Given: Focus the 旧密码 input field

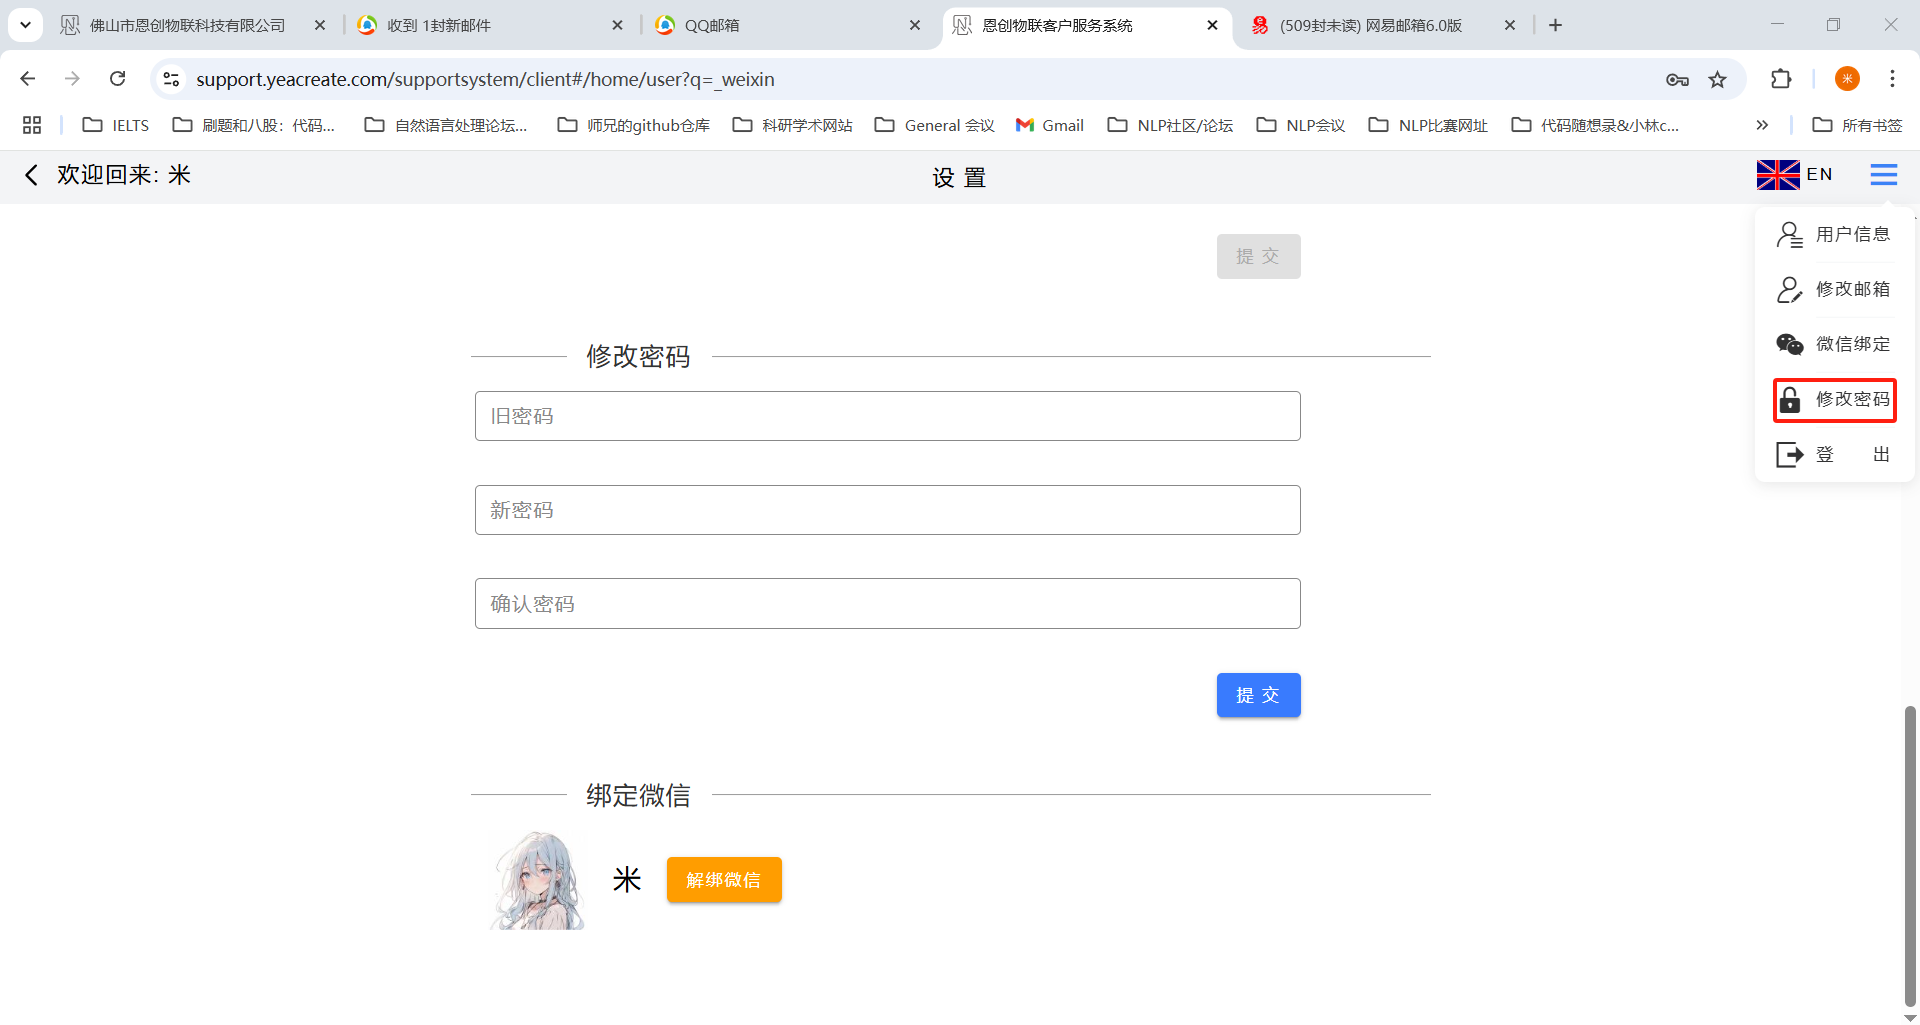Looking at the screenshot, I should coord(887,416).
